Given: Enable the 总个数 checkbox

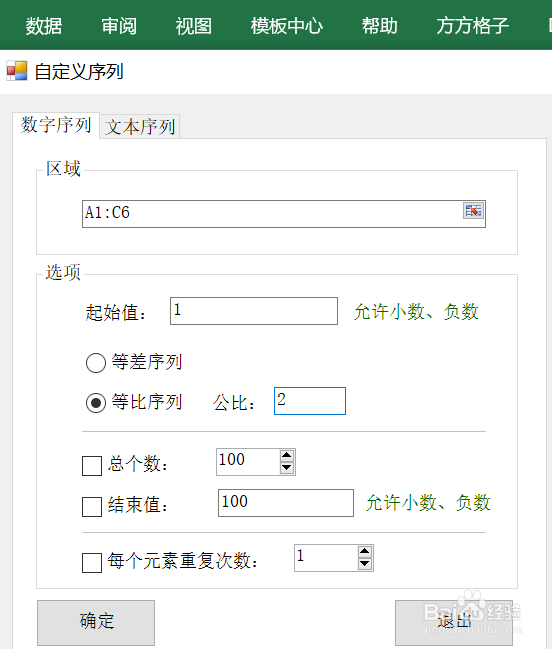Looking at the screenshot, I should pyautogui.click(x=92, y=466).
